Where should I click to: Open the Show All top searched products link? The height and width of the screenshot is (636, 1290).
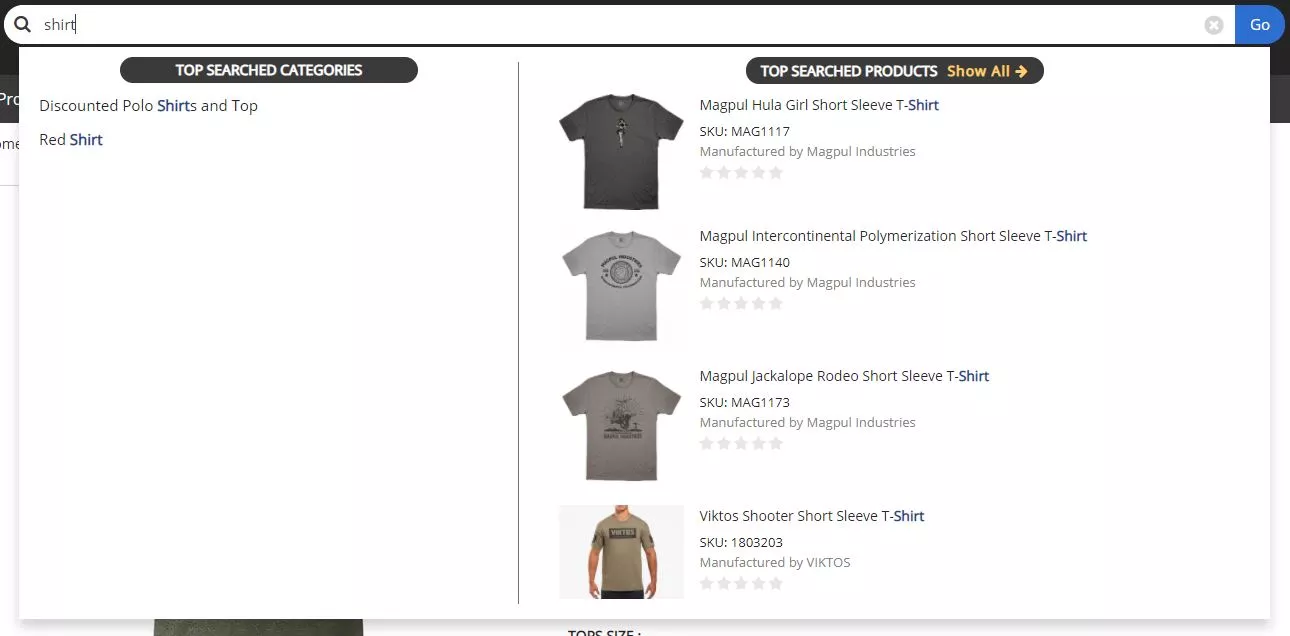tap(987, 71)
